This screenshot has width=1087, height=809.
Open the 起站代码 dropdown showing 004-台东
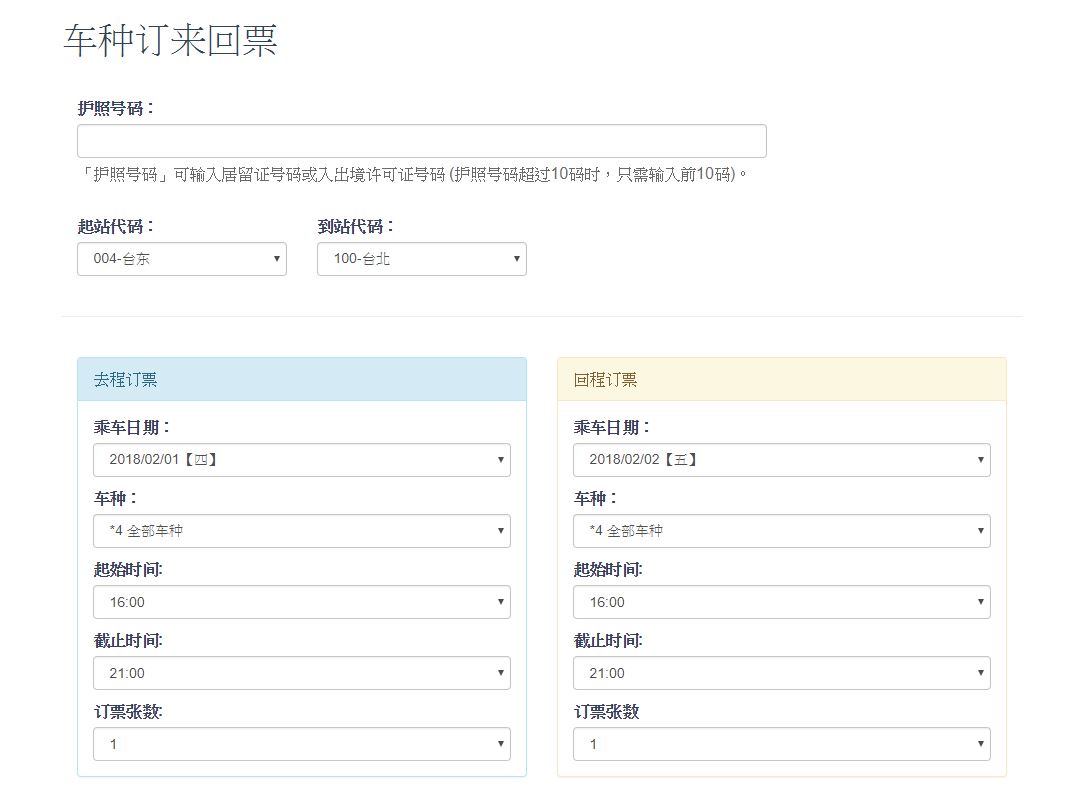click(181, 259)
